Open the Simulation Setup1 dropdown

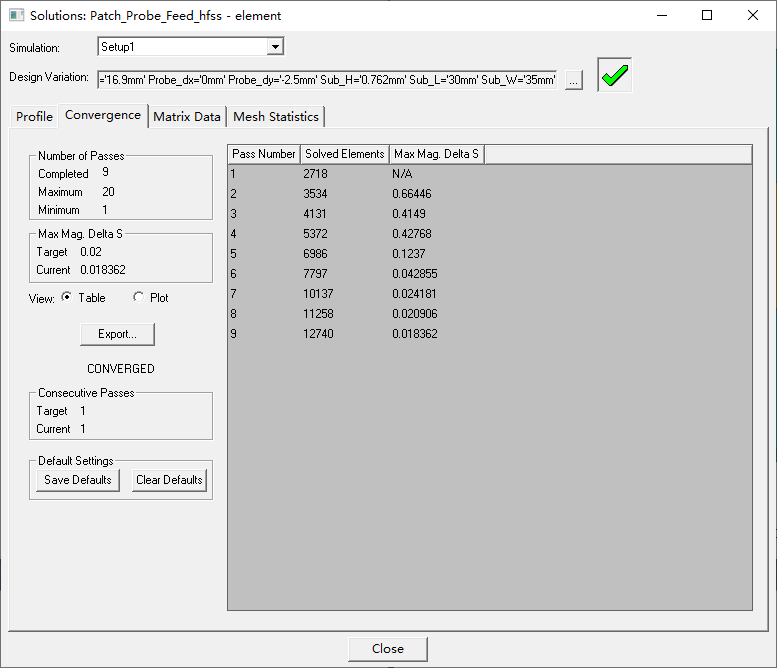pyautogui.click(x=275, y=47)
